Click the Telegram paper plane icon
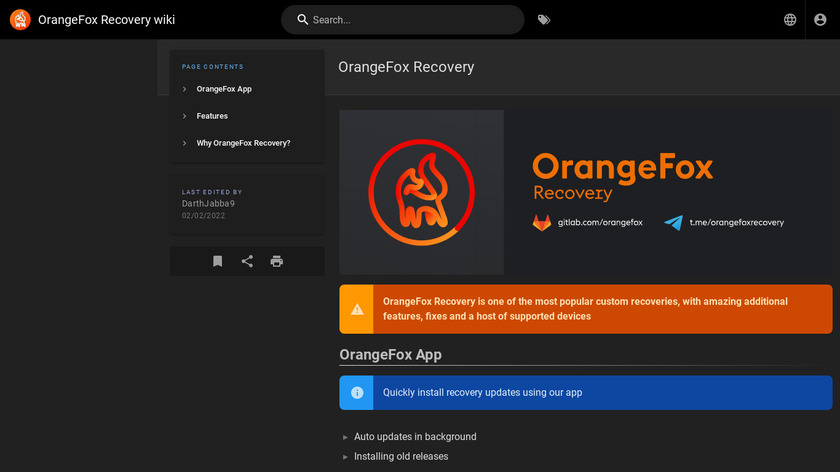The height and width of the screenshot is (472, 840). click(674, 222)
